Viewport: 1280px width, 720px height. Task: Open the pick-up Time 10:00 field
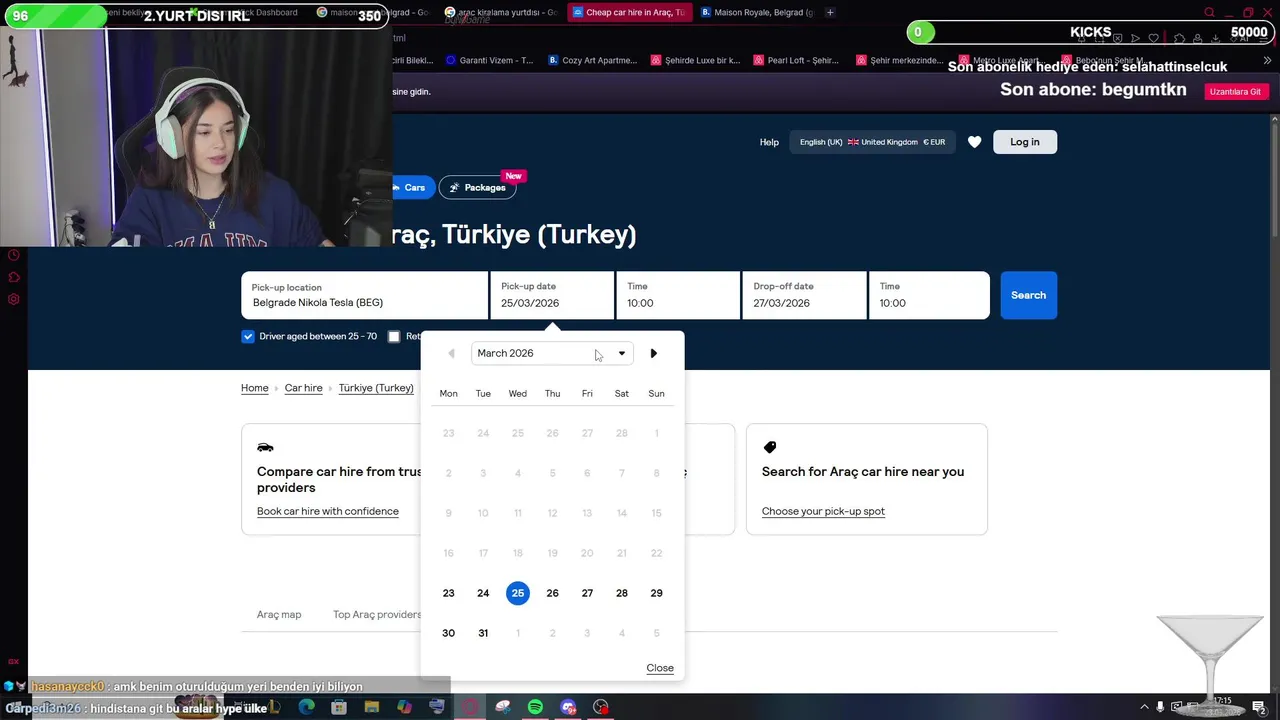click(x=678, y=295)
